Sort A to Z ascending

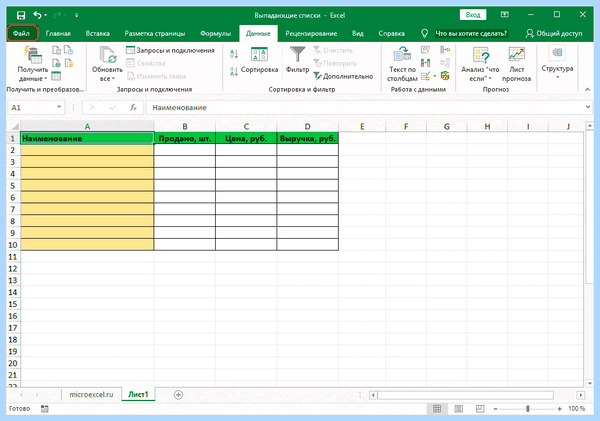point(234,54)
